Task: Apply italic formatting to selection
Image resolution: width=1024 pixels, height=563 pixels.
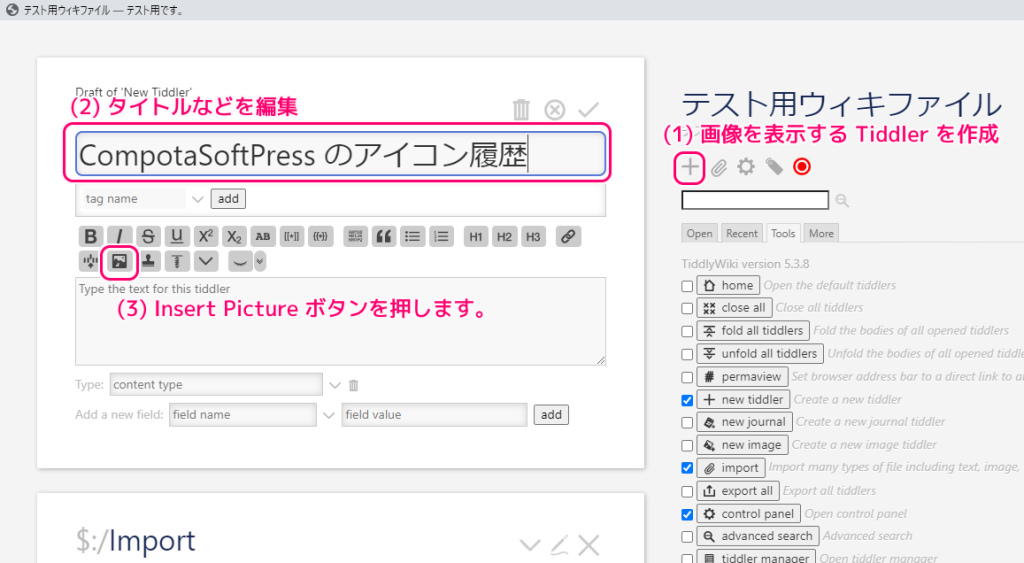Action: click(x=119, y=236)
